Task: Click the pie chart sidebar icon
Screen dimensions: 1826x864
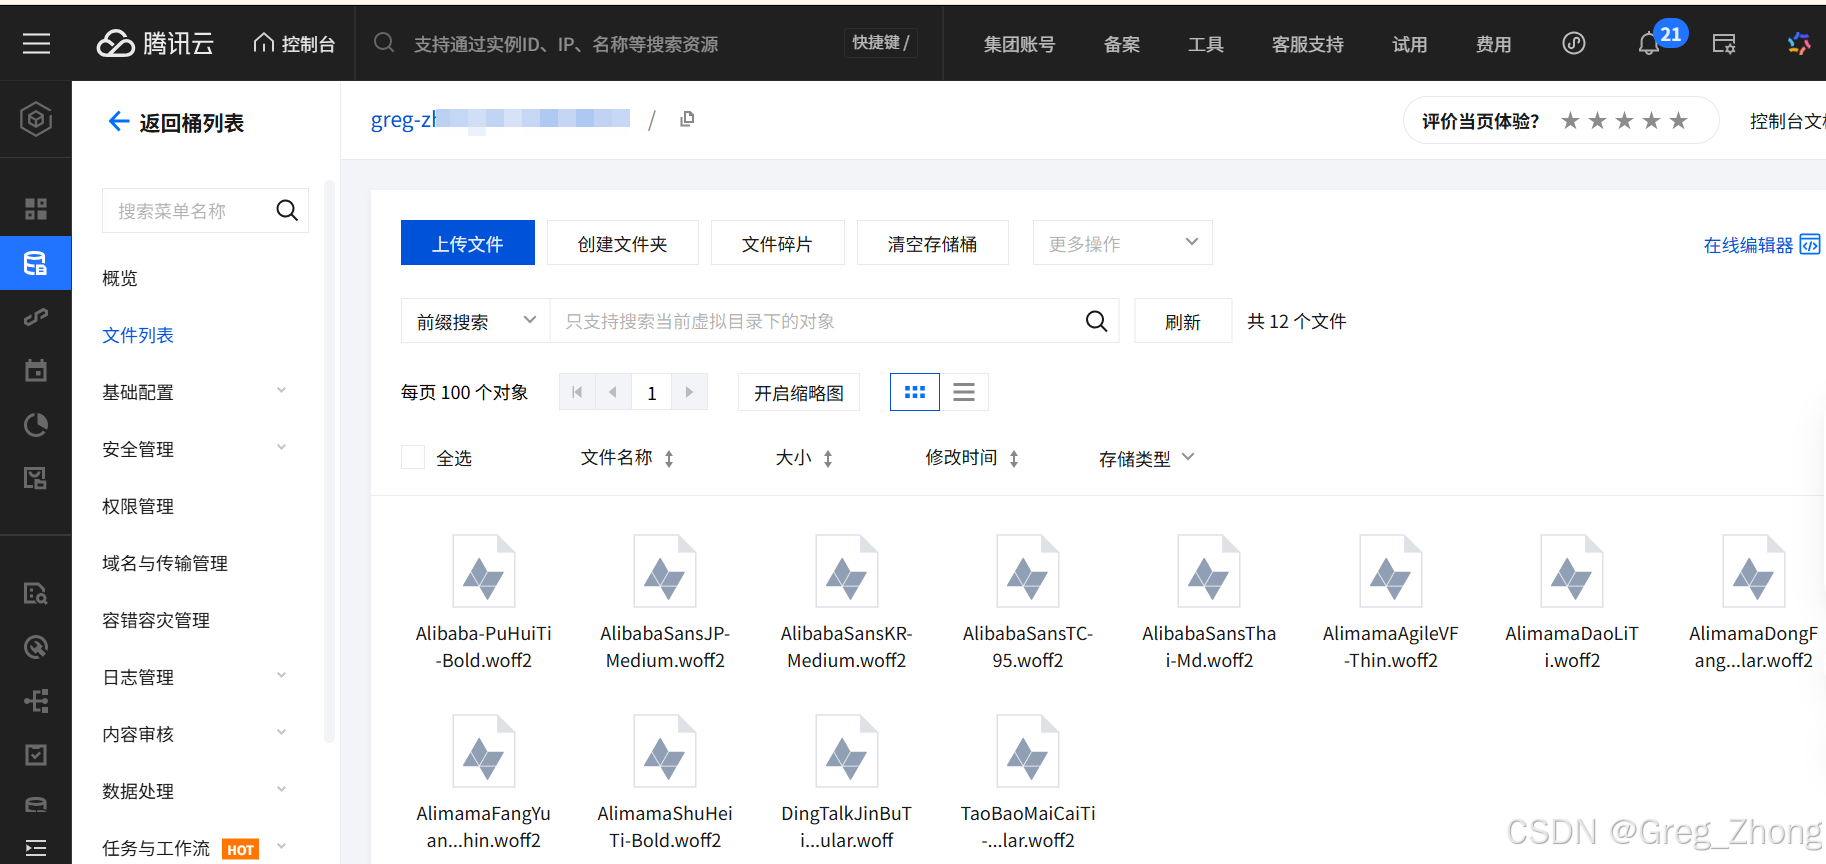Action: click(36, 425)
